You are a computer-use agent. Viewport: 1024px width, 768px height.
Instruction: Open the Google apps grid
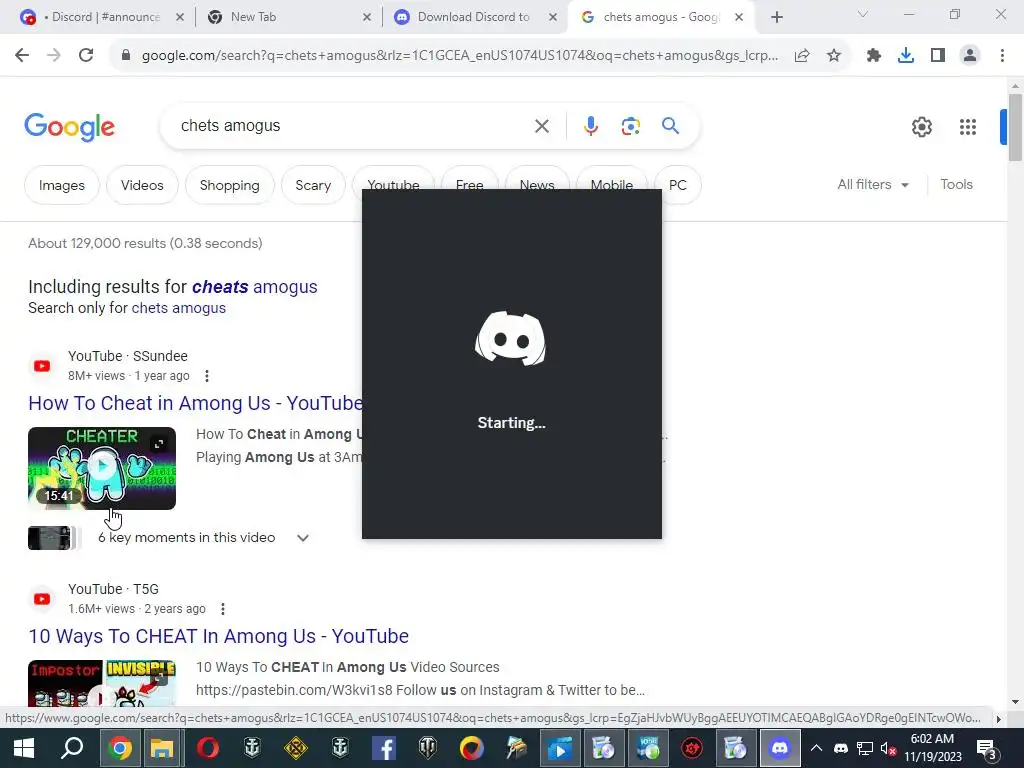pyautogui.click(x=967, y=127)
